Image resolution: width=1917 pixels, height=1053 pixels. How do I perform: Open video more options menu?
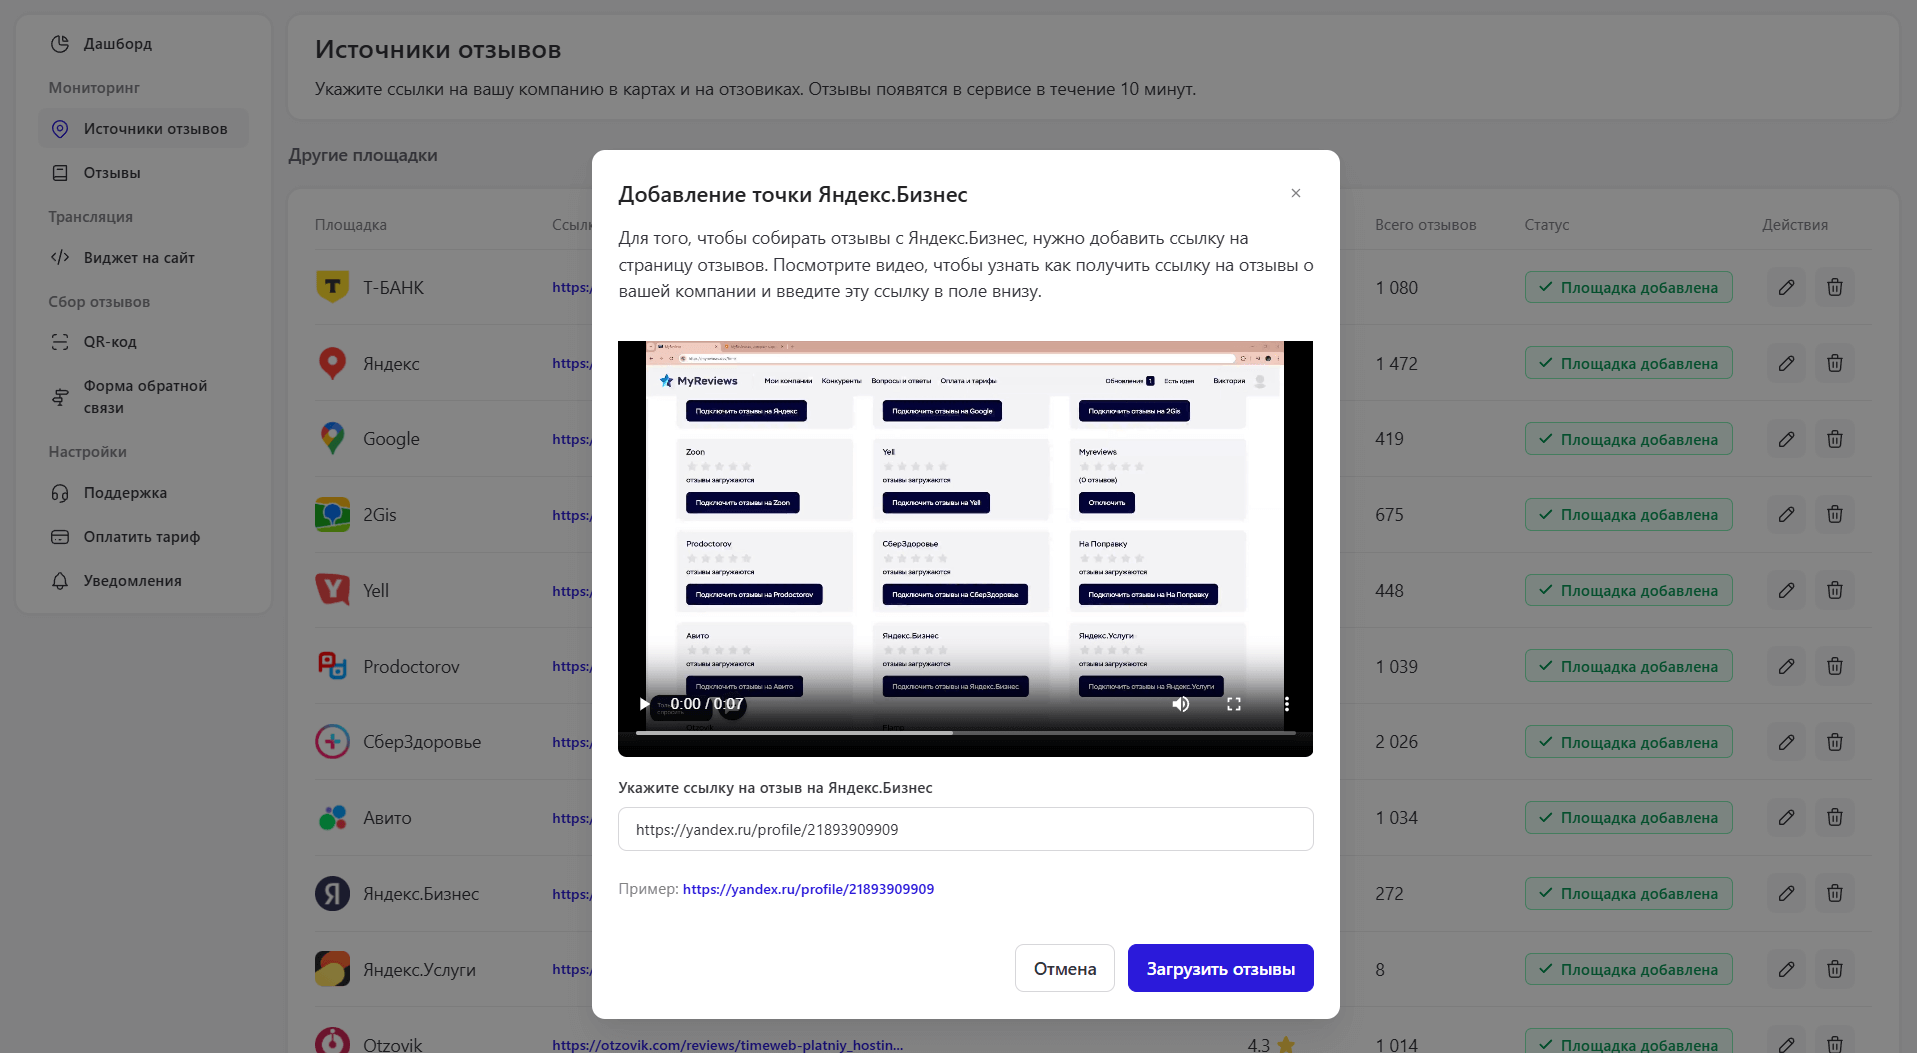[1286, 704]
